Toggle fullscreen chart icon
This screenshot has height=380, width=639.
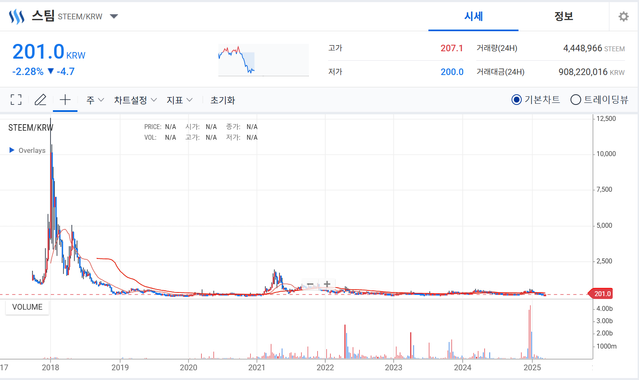pyautogui.click(x=16, y=99)
